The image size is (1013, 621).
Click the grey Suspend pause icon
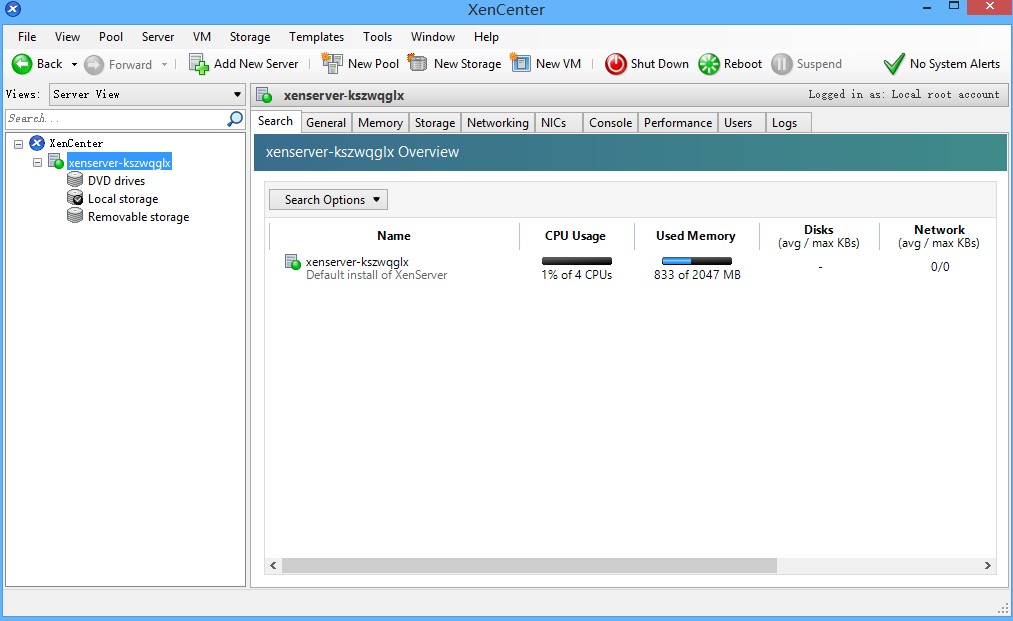pos(782,64)
